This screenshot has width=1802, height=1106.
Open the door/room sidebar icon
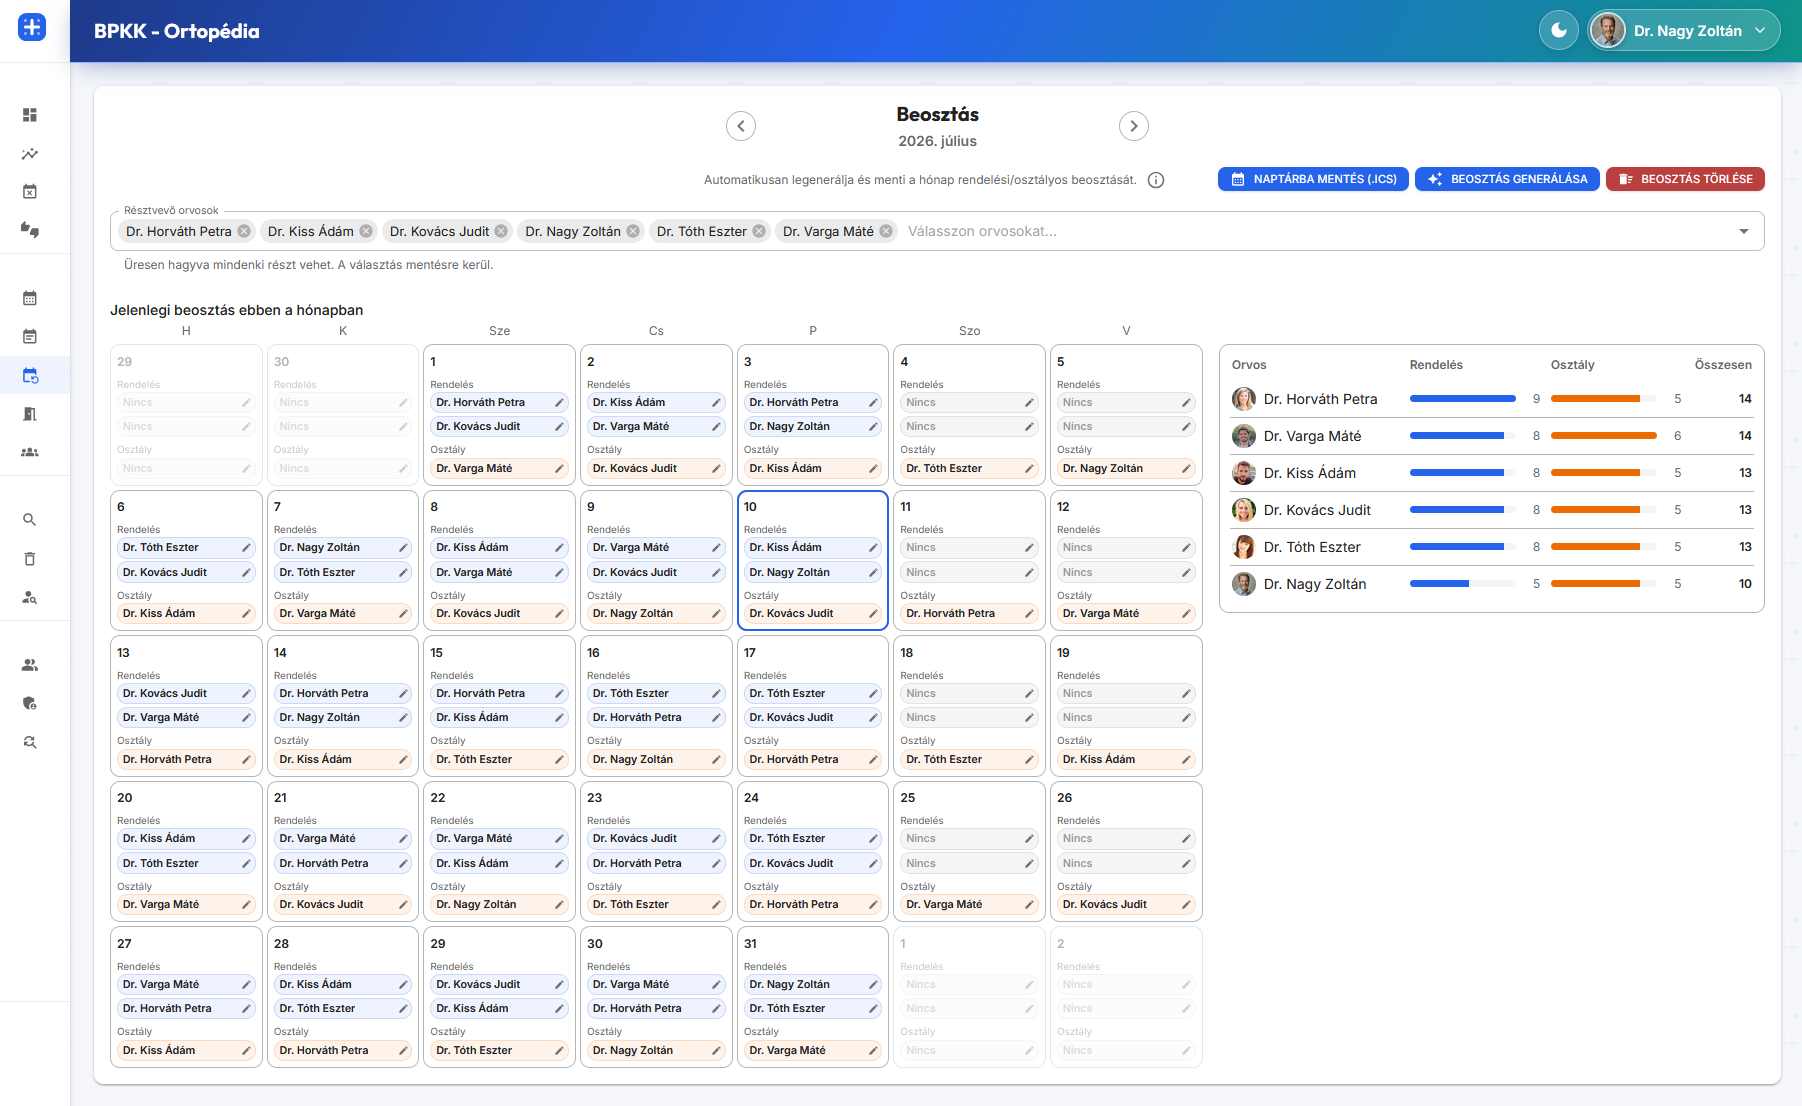coord(30,414)
